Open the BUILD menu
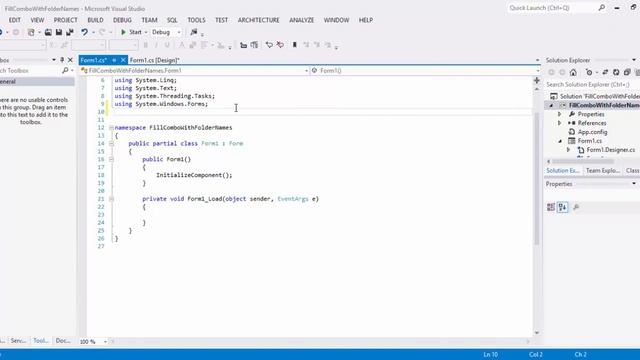Image resolution: width=640 pixels, height=360 pixels. click(x=96, y=20)
